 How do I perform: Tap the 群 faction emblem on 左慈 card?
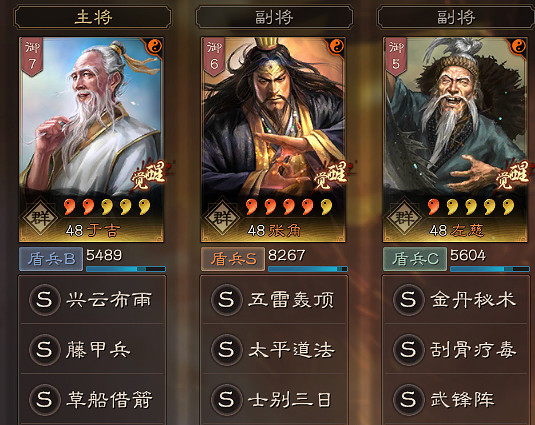[404, 218]
